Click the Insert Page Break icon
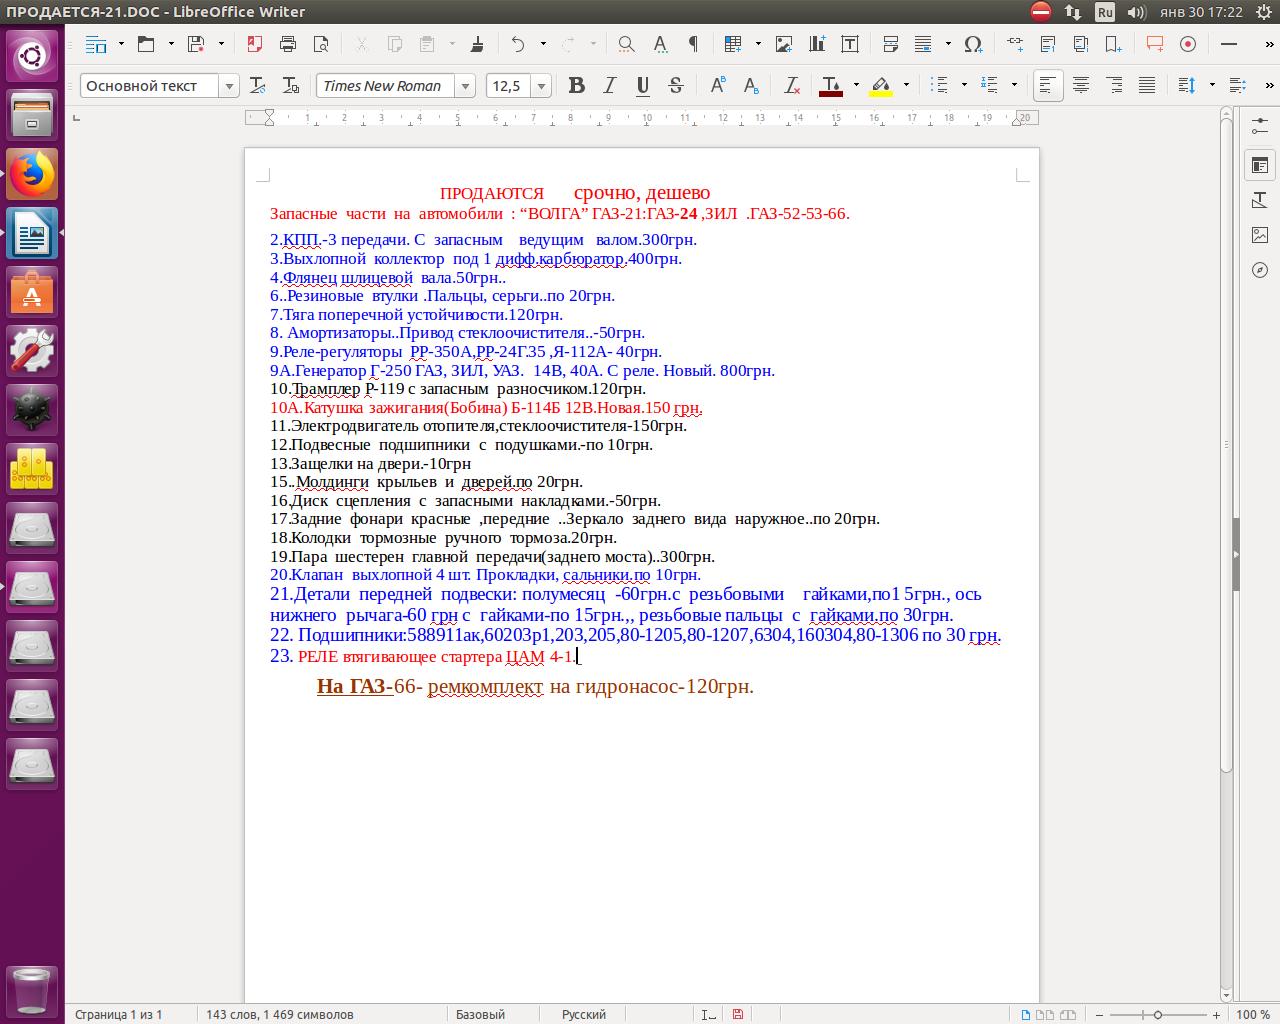 pos(891,44)
